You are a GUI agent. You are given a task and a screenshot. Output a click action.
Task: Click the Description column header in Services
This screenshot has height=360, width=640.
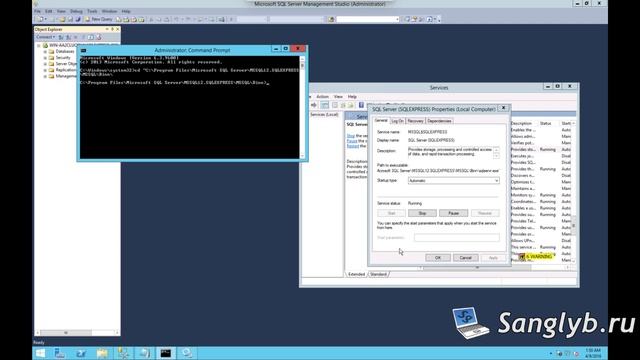(x=521, y=123)
